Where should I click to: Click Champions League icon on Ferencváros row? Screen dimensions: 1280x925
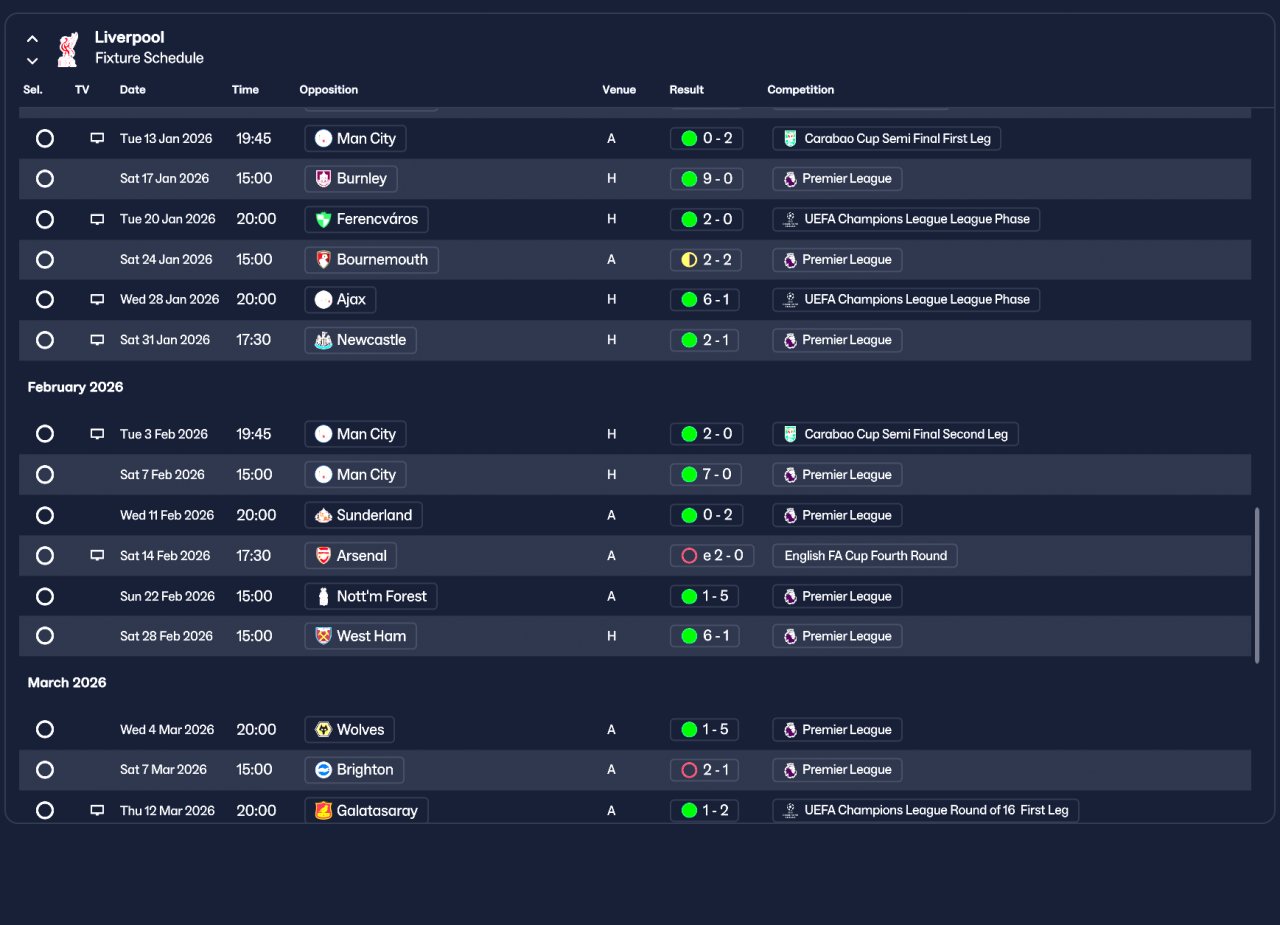pyautogui.click(x=790, y=219)
